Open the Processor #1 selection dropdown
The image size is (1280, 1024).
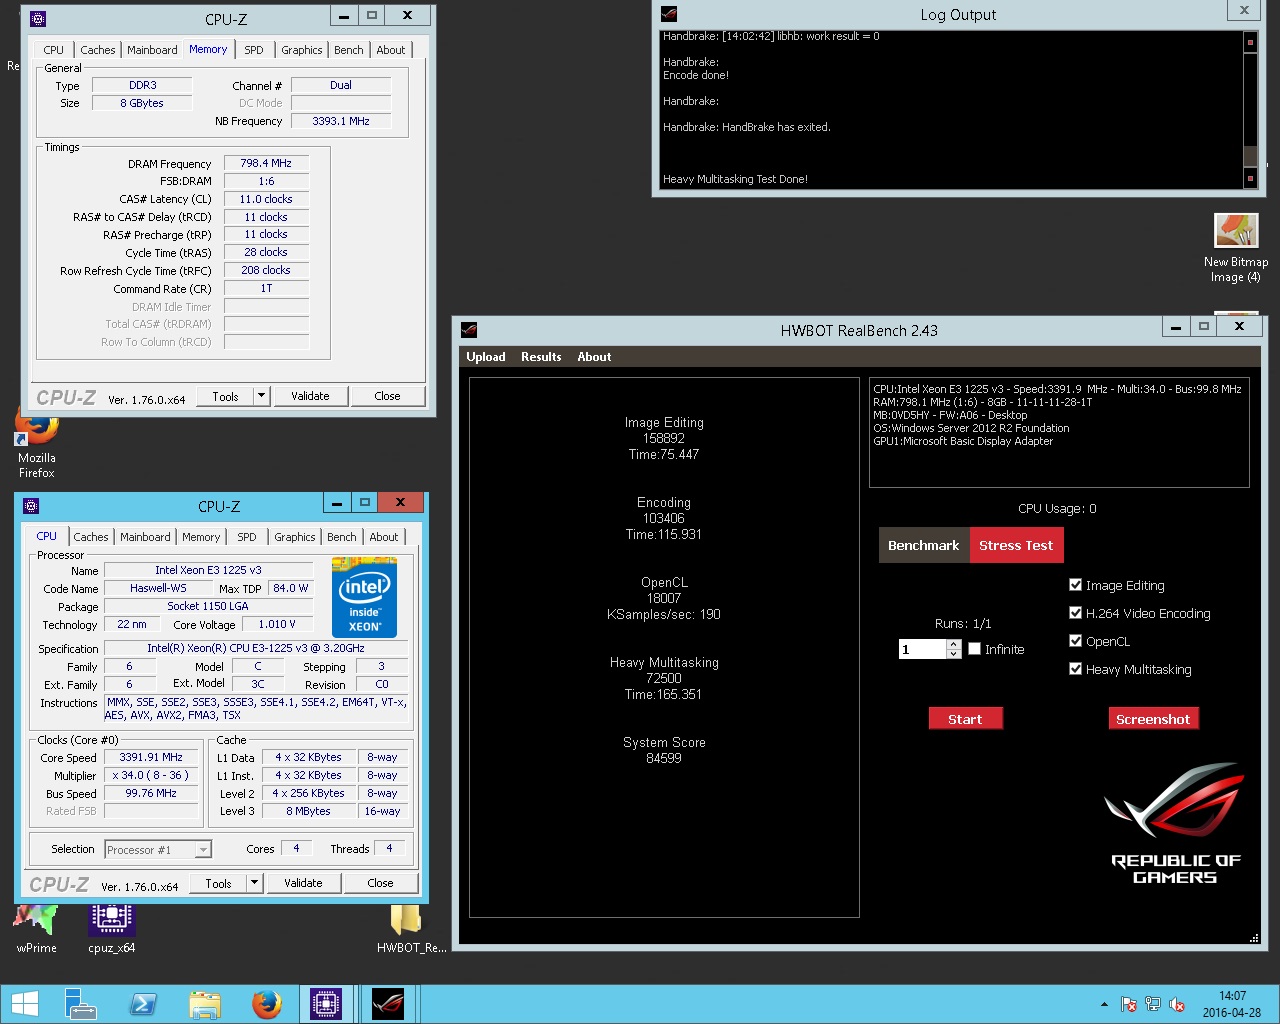click(157, 850)
